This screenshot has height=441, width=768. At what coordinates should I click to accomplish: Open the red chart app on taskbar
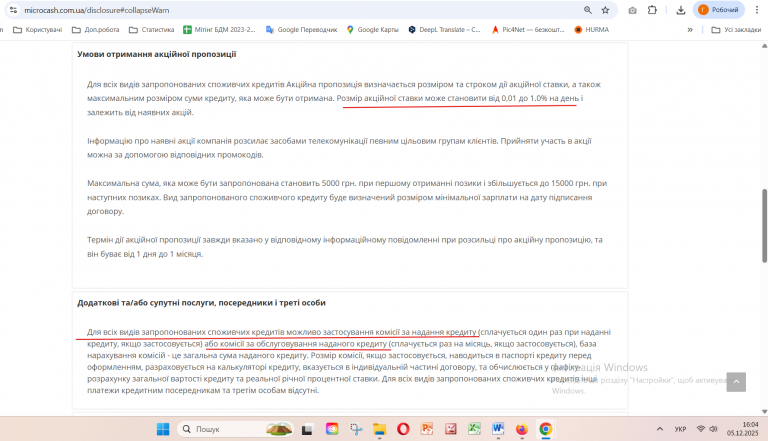(451, 429)
